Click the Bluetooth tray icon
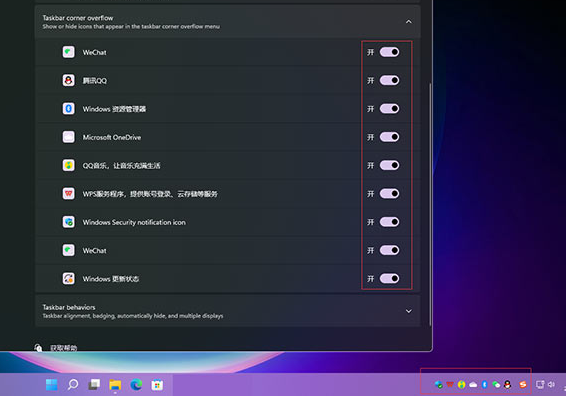Image resolution: width=566 pixels, height=396 pixels. tap(484, 385)
